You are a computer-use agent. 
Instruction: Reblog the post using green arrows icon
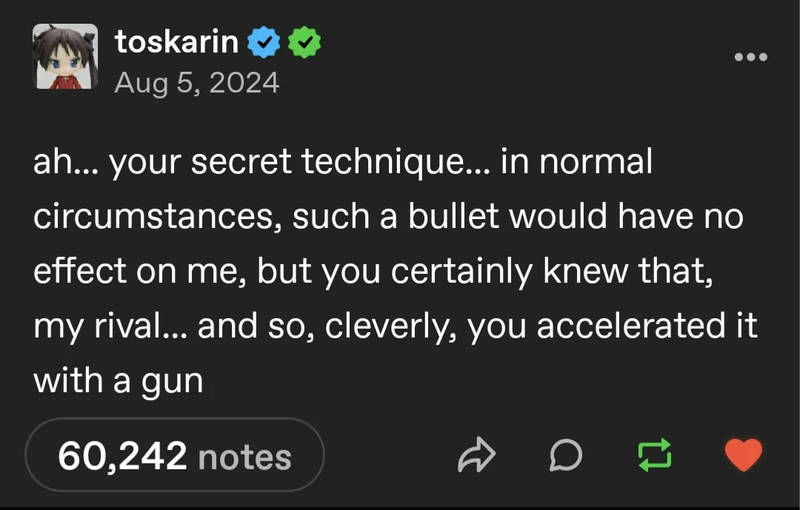[x=655, y=455]
